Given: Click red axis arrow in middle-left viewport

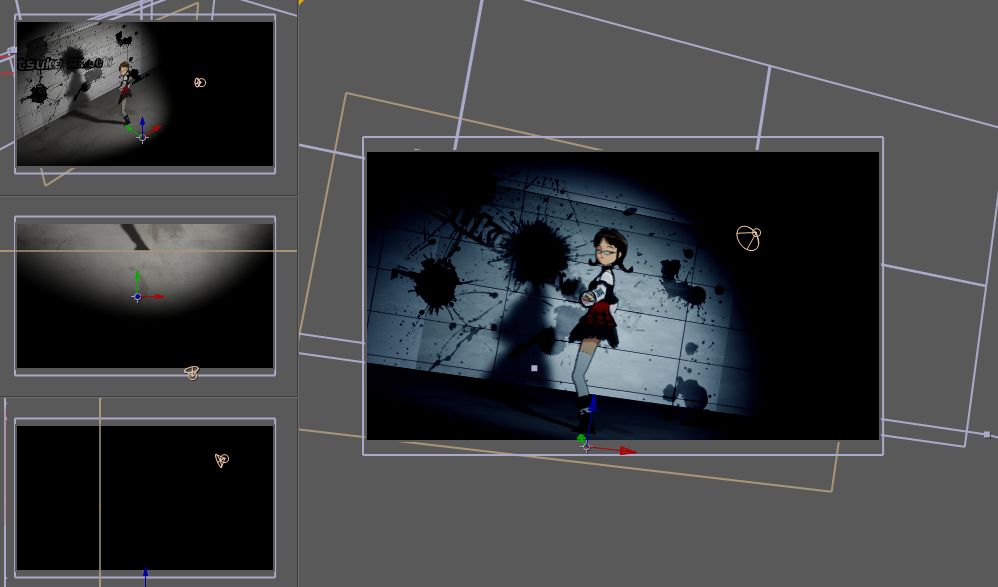Looking at the screenshot, I should coord(158,297).
